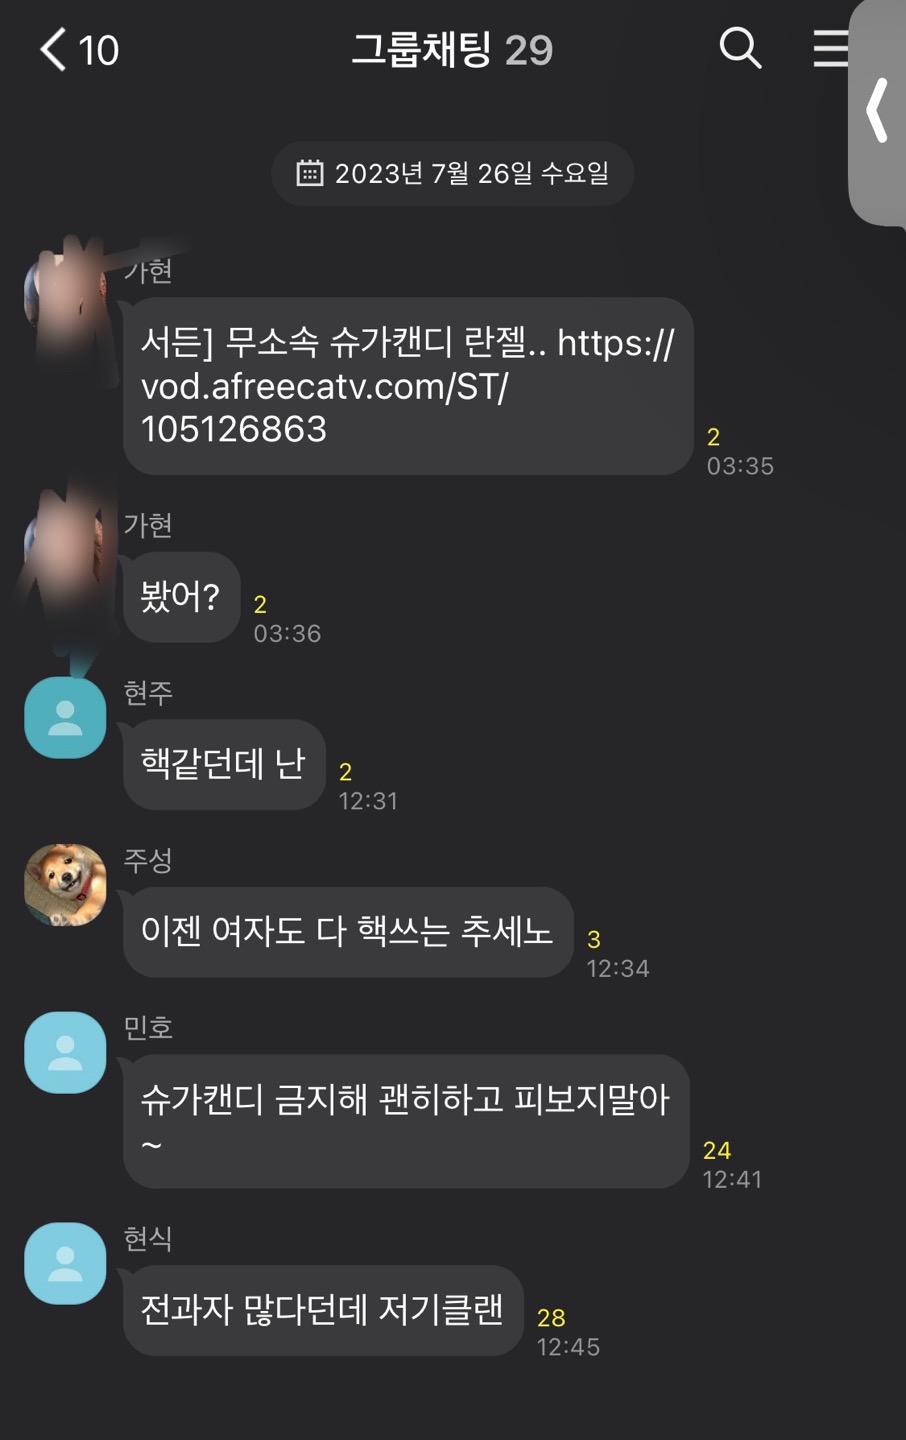Select the 봤어? message bubble

click(x=181, y=597)
